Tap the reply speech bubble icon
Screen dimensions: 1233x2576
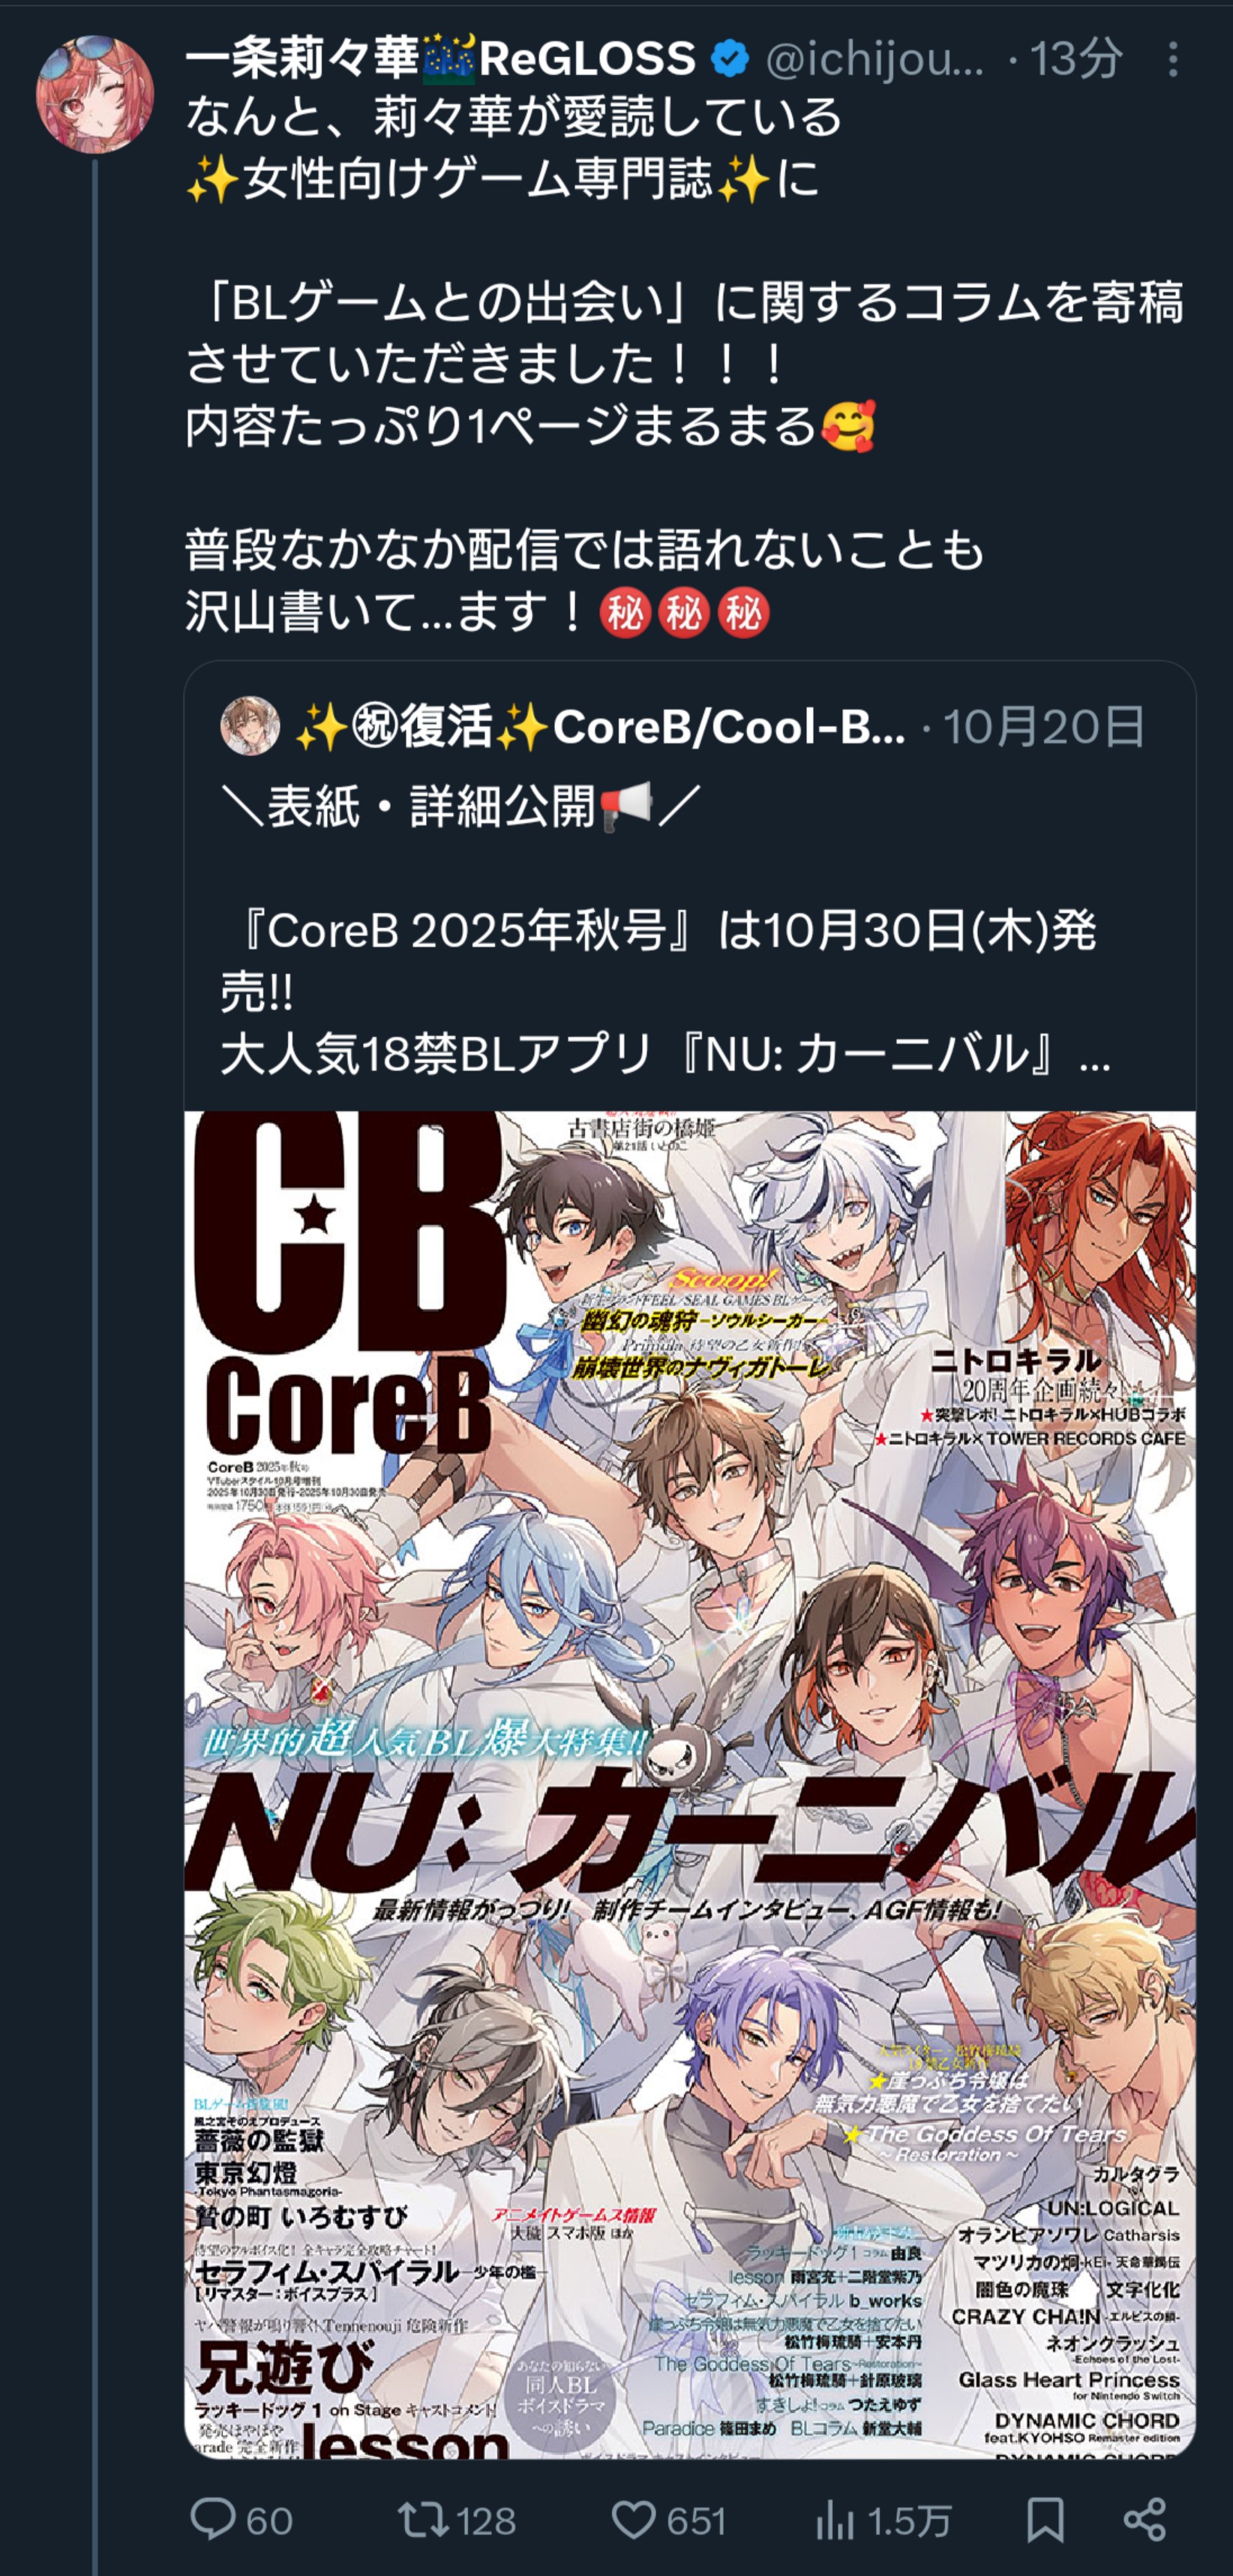(213, 2520)
